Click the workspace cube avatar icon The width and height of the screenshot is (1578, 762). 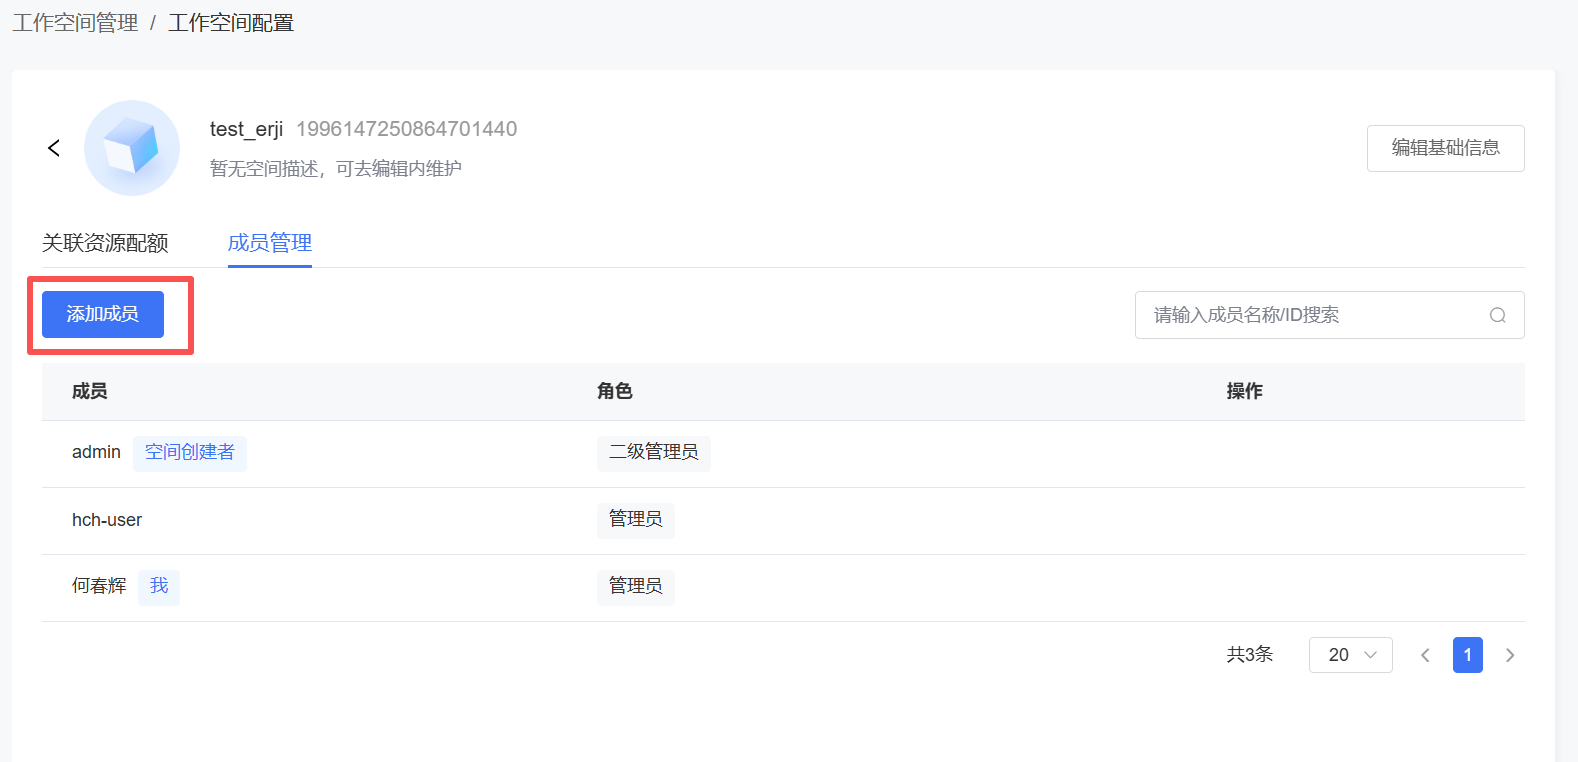pos(132,148)
